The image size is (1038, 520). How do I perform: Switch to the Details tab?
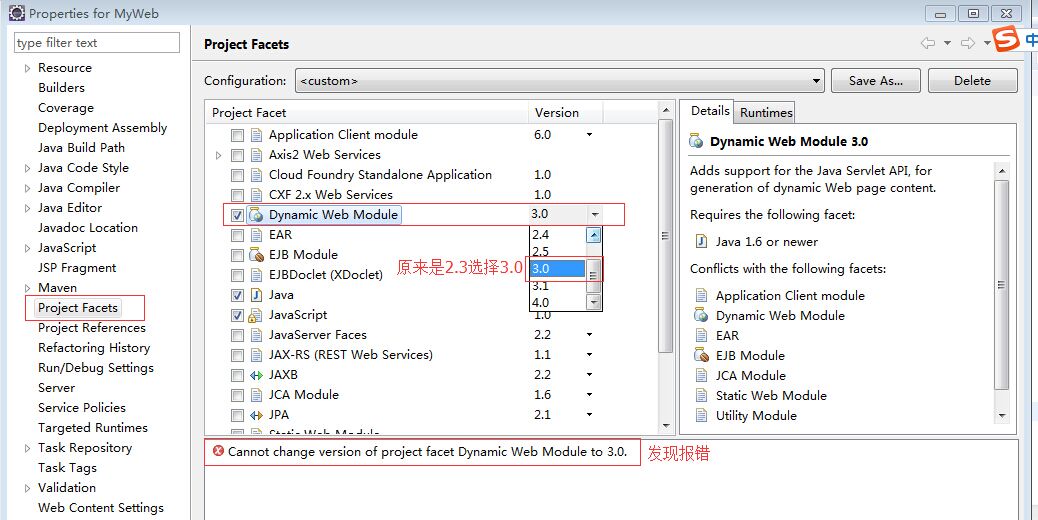pos(710,111)
